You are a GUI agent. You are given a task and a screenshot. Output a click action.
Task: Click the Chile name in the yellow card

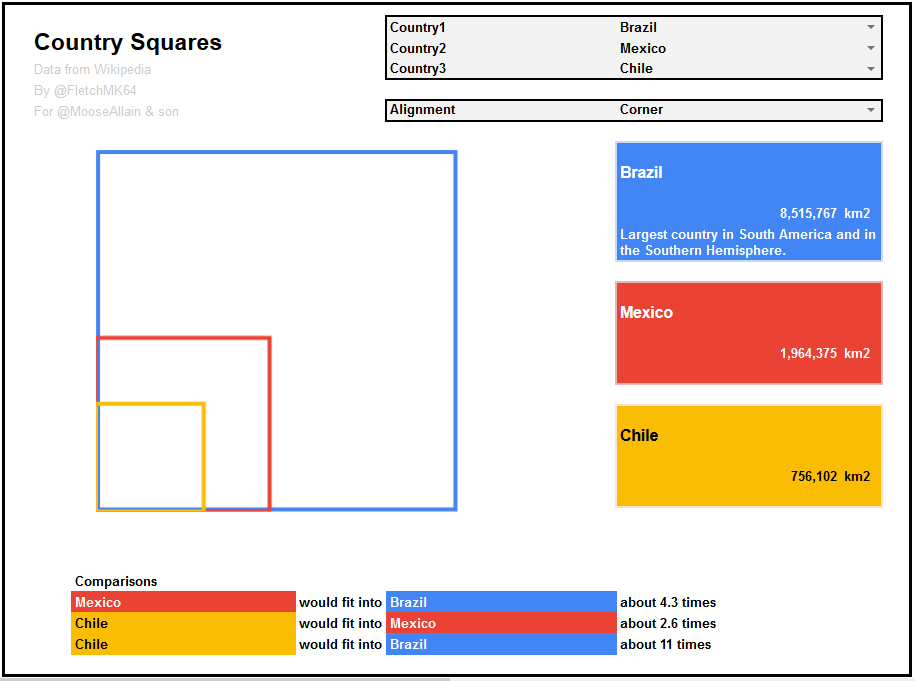[x=639, y=436]
